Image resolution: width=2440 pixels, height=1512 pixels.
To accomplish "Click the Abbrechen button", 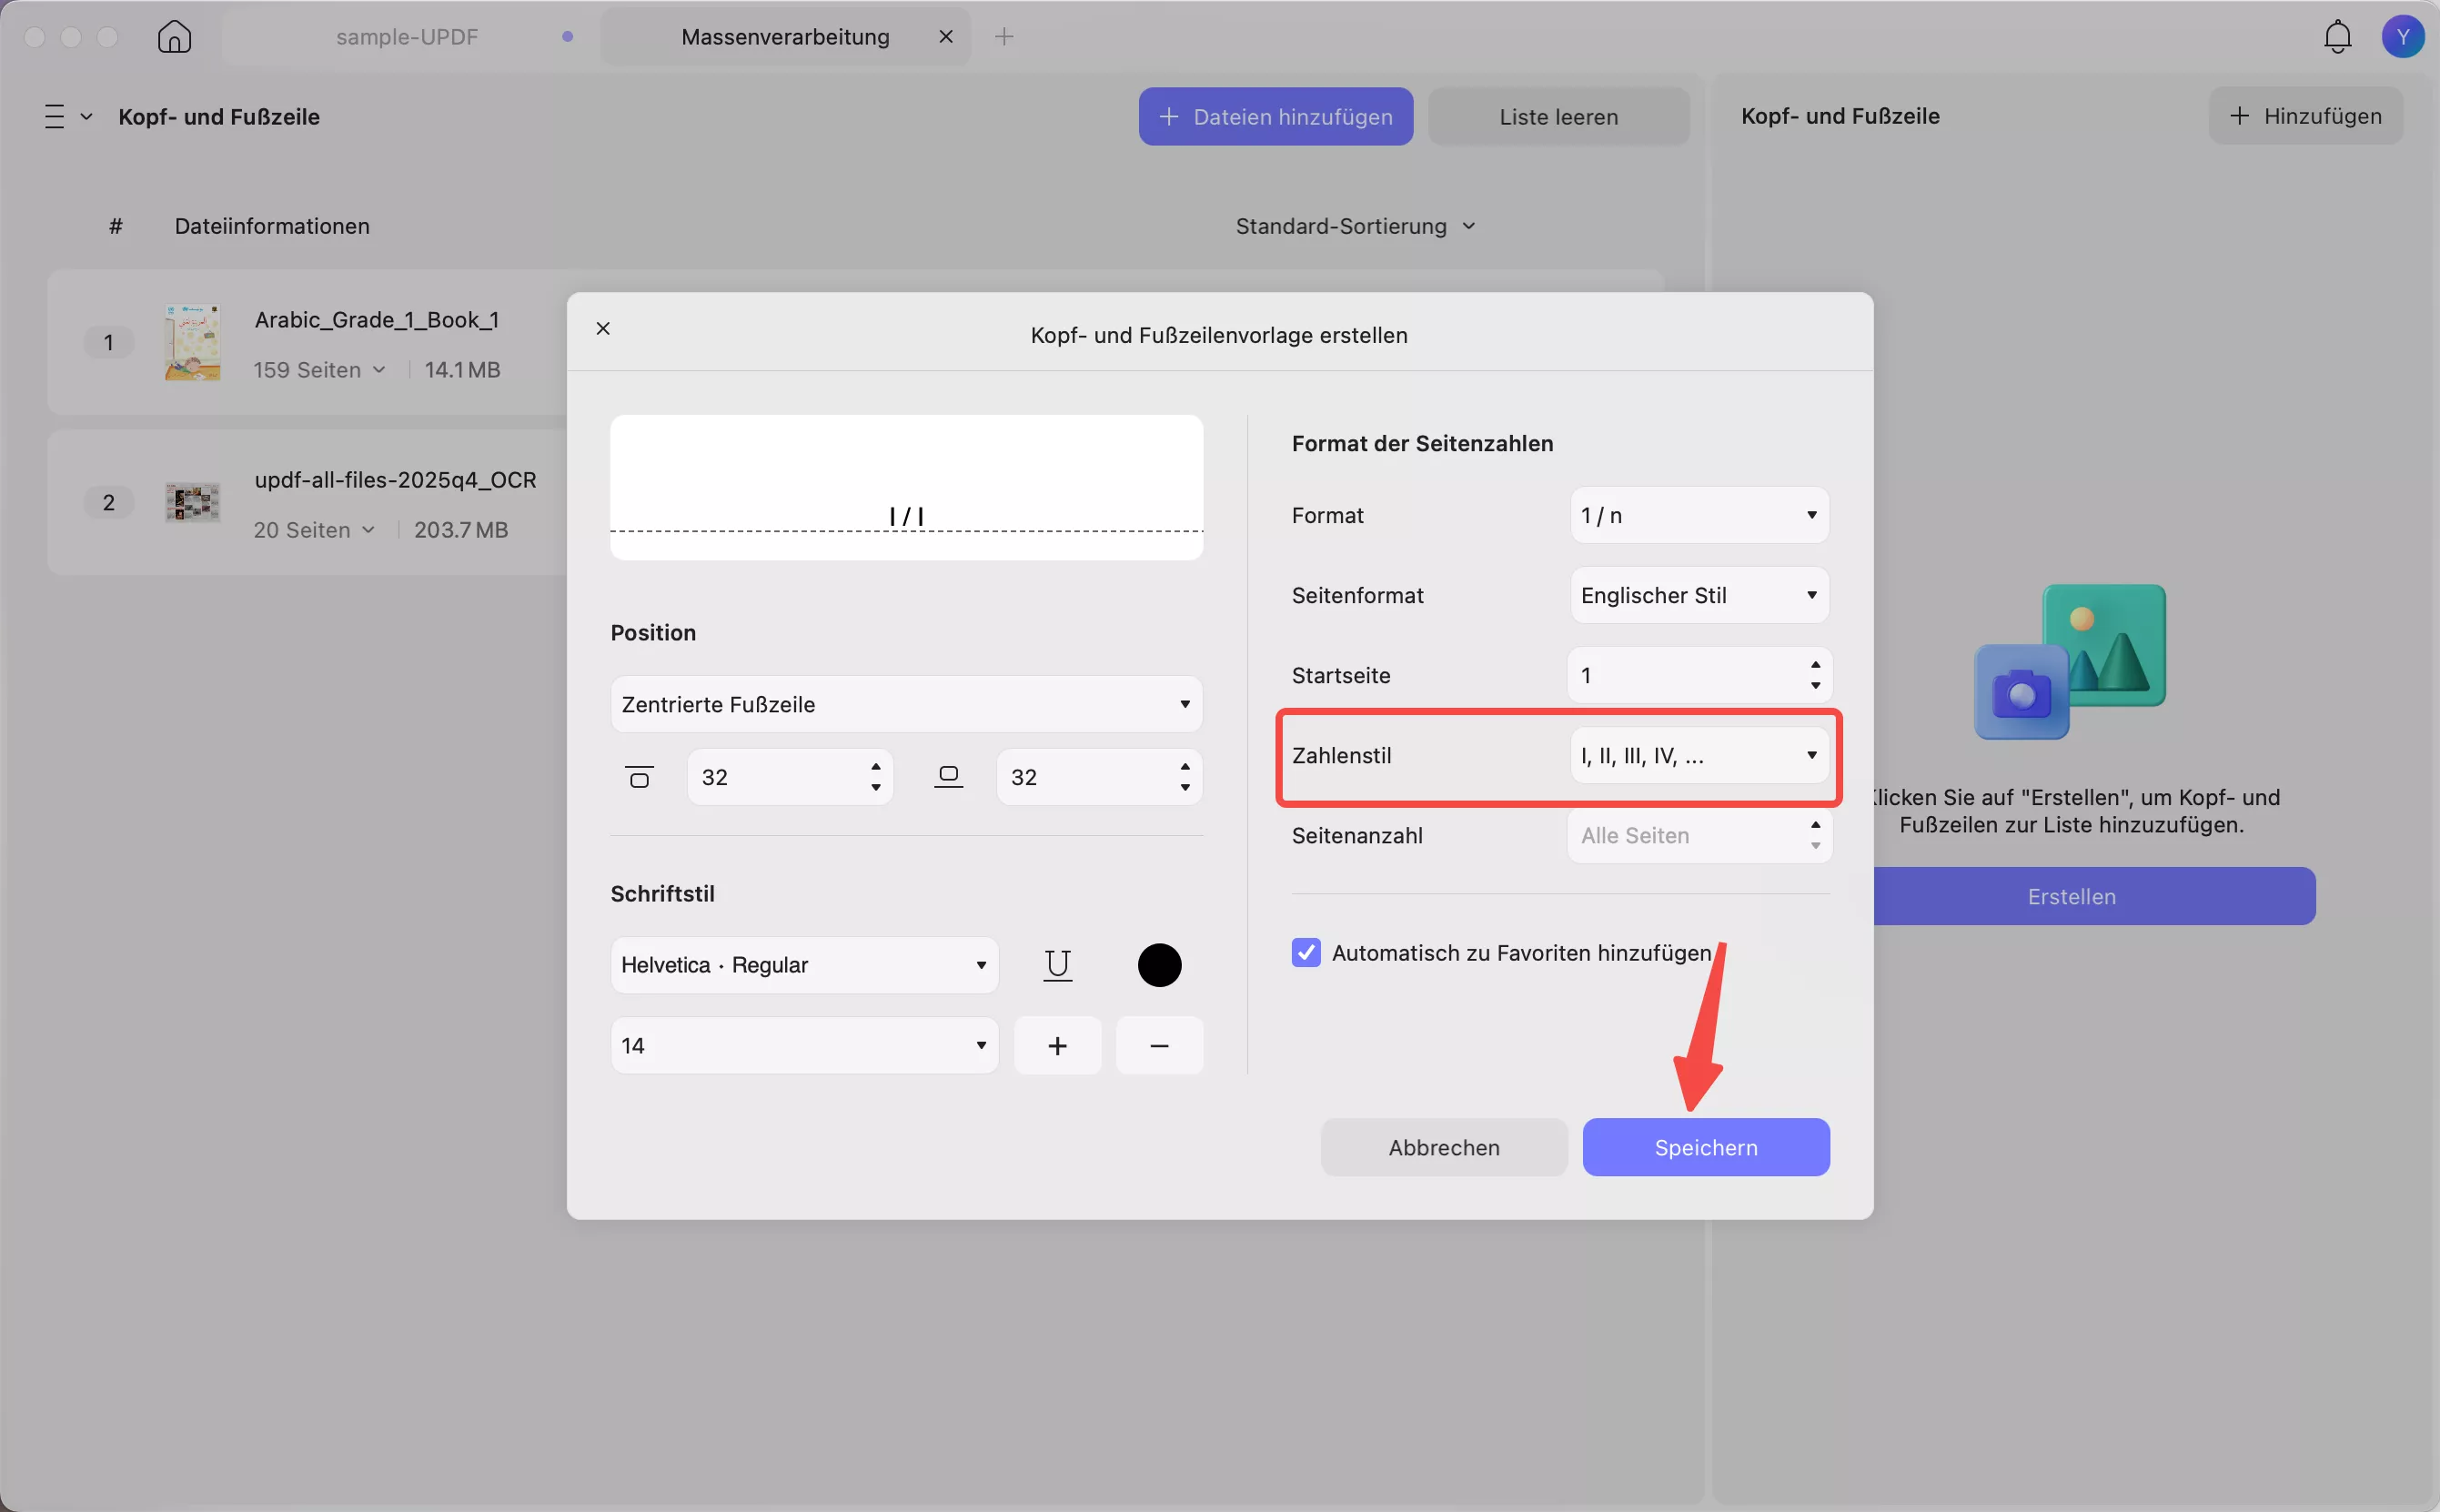I will pos(1443,1148).
